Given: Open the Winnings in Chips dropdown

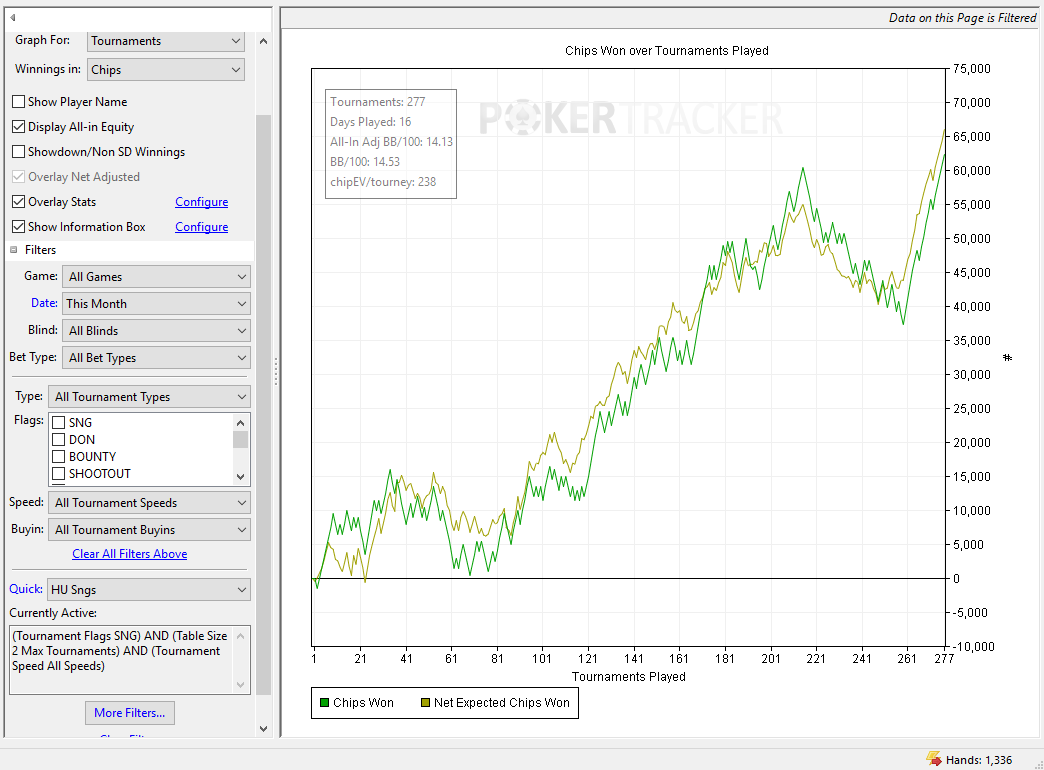Looking at the screenshot, I should [x=166, y=70].
